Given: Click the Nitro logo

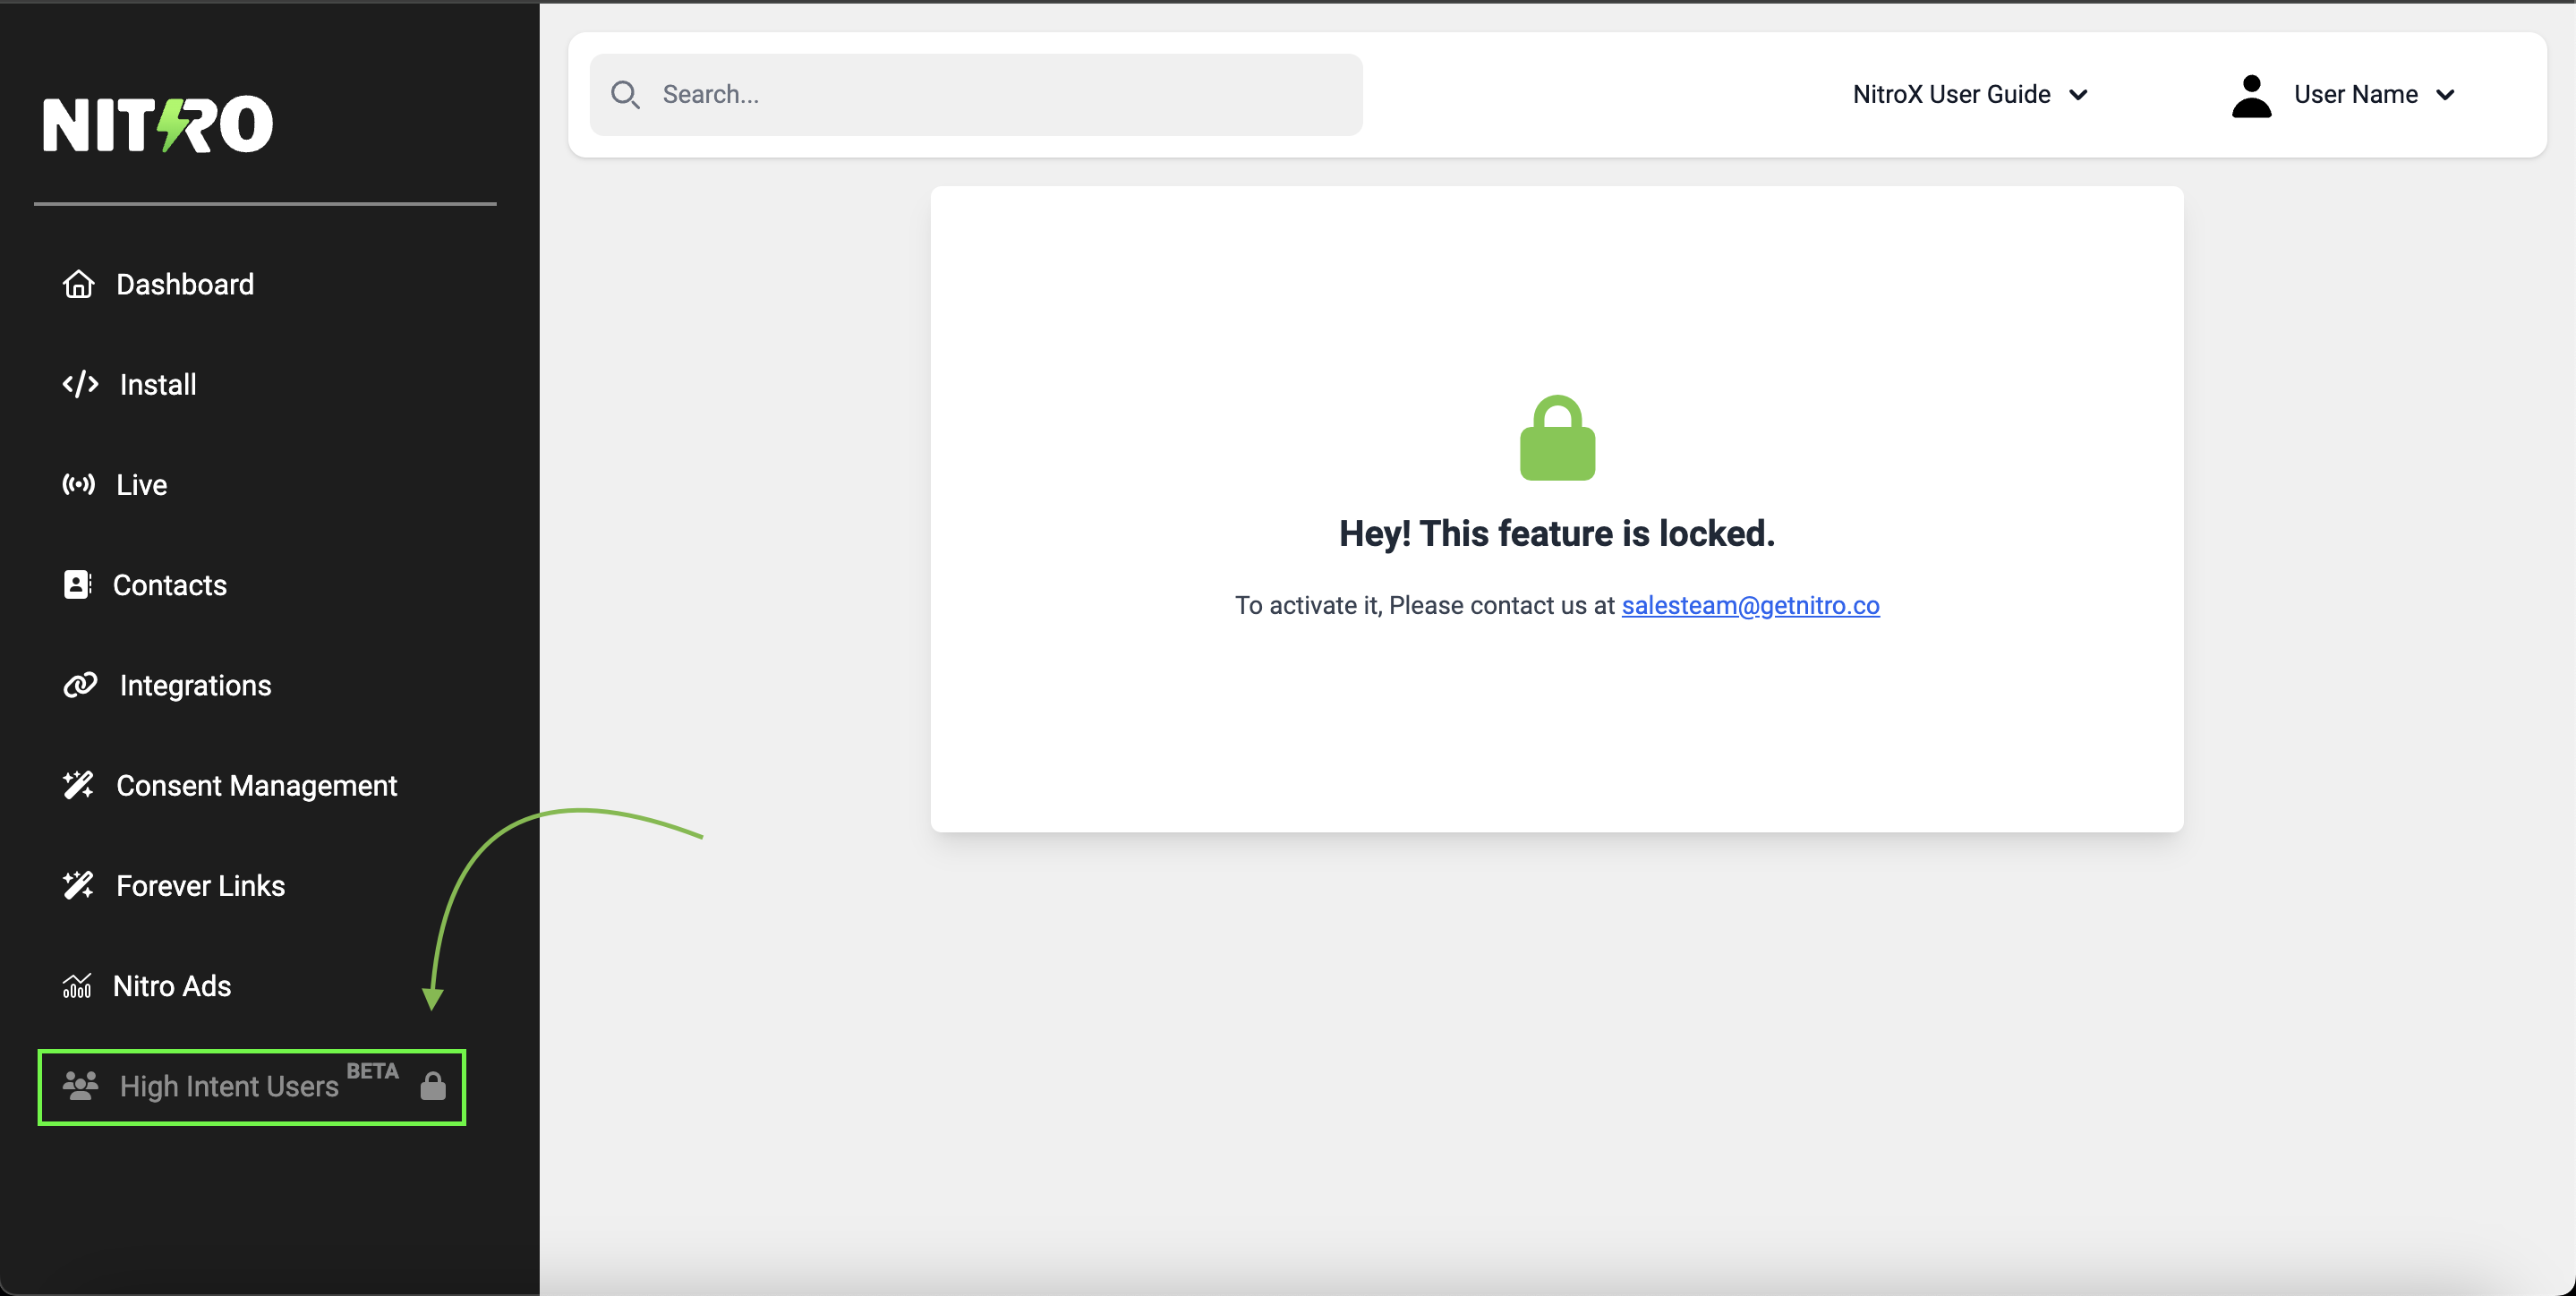Looking at the screenshot, I should (158, 125).
